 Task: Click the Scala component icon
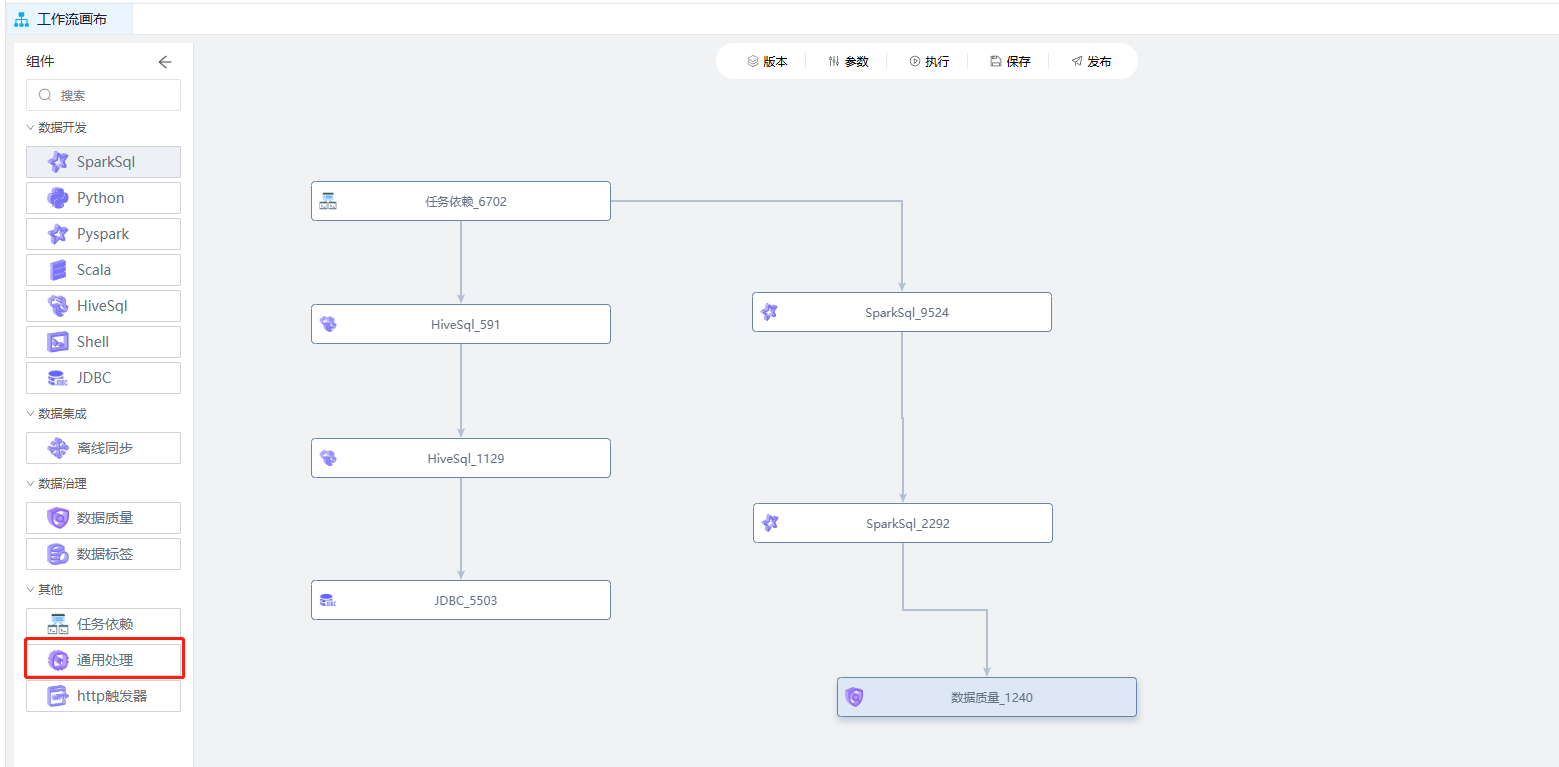pos(58,270)
